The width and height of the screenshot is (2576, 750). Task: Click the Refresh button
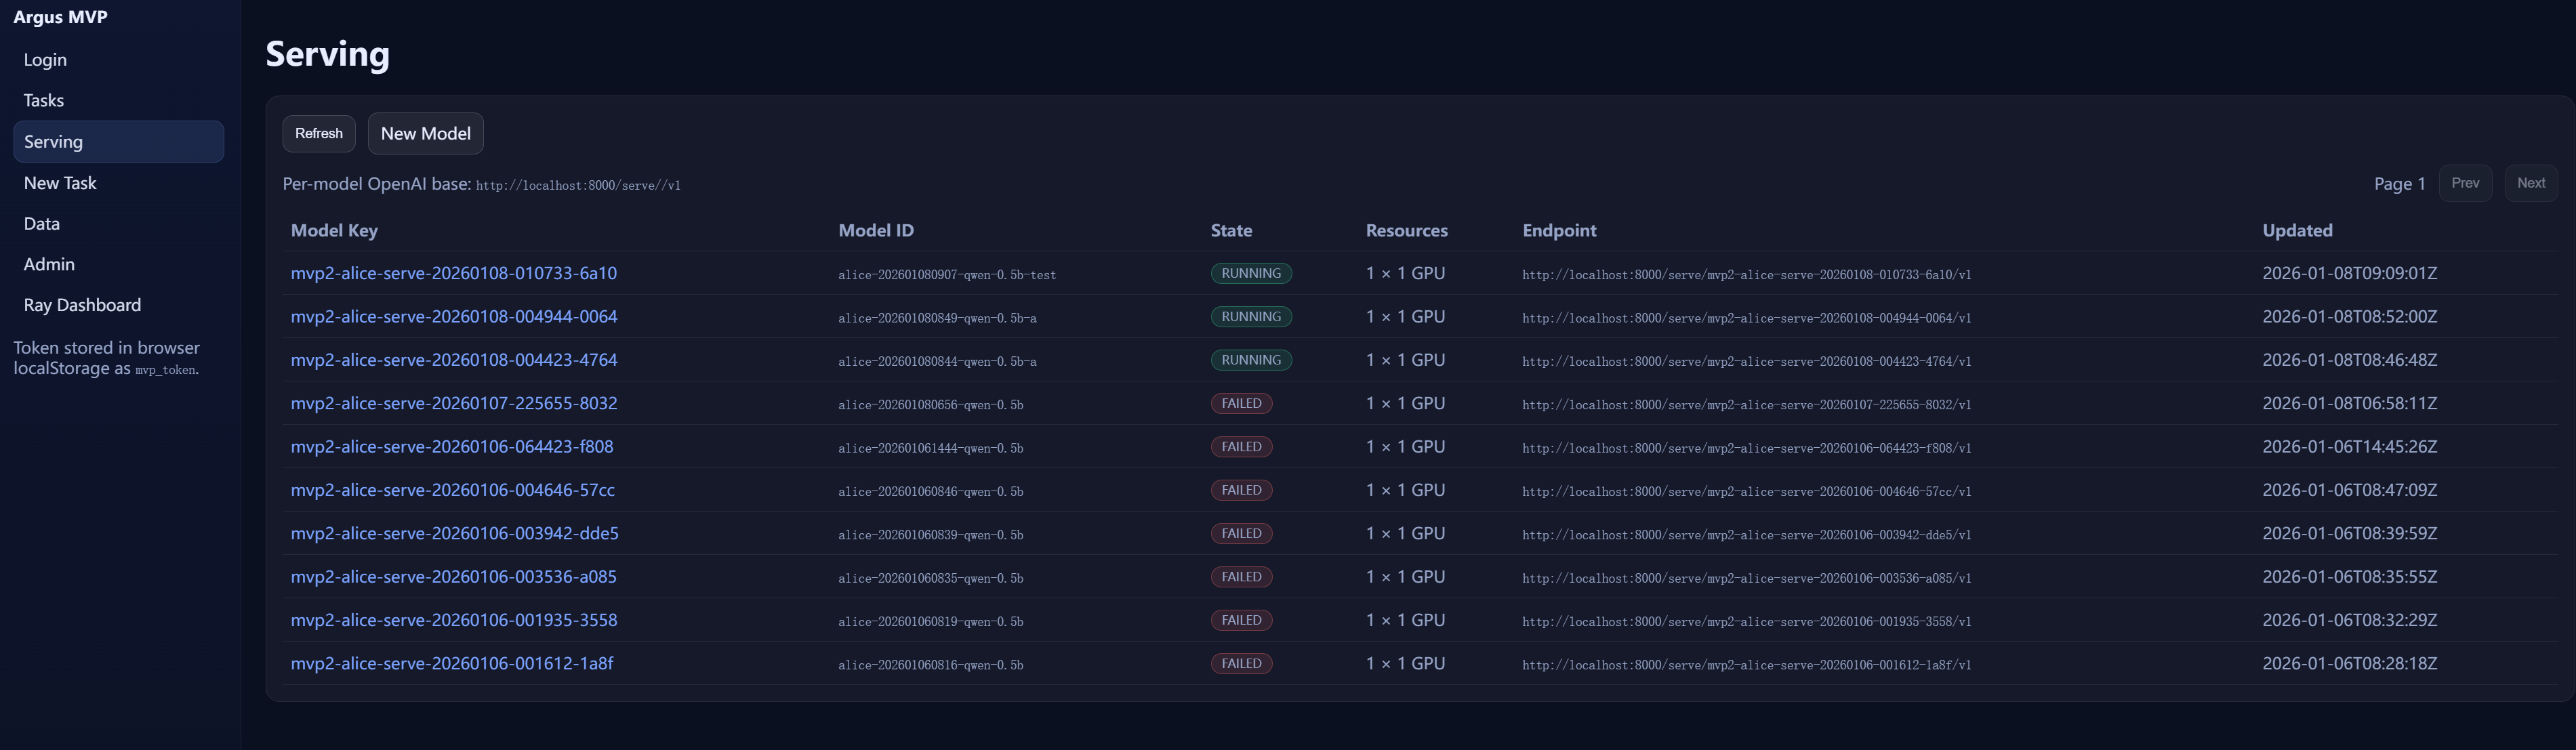318,134
